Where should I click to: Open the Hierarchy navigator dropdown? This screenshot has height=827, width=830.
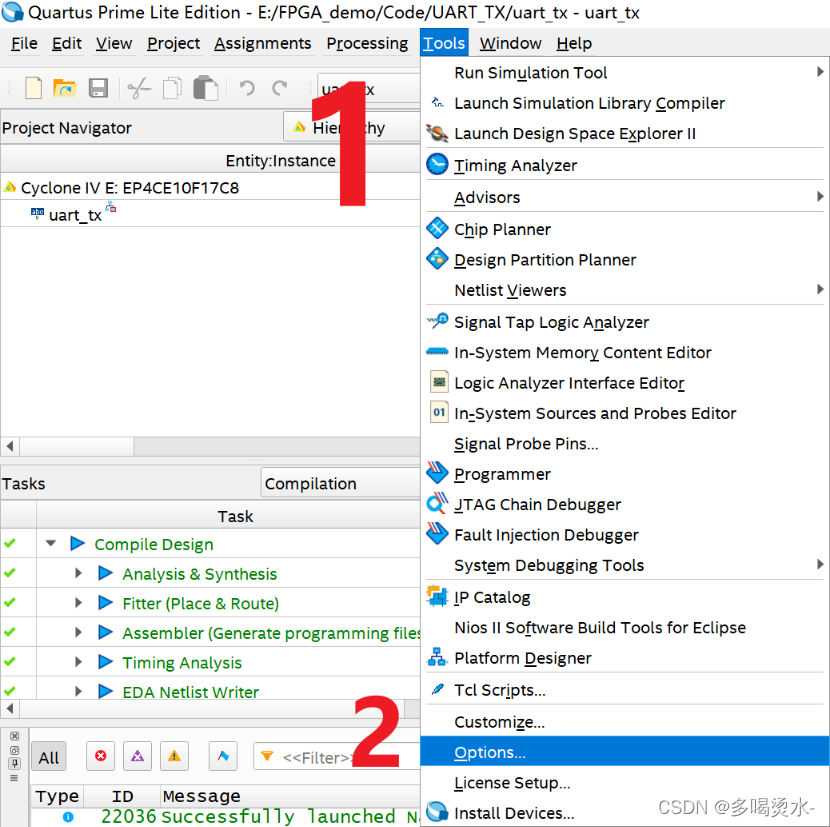coord(351,127)
